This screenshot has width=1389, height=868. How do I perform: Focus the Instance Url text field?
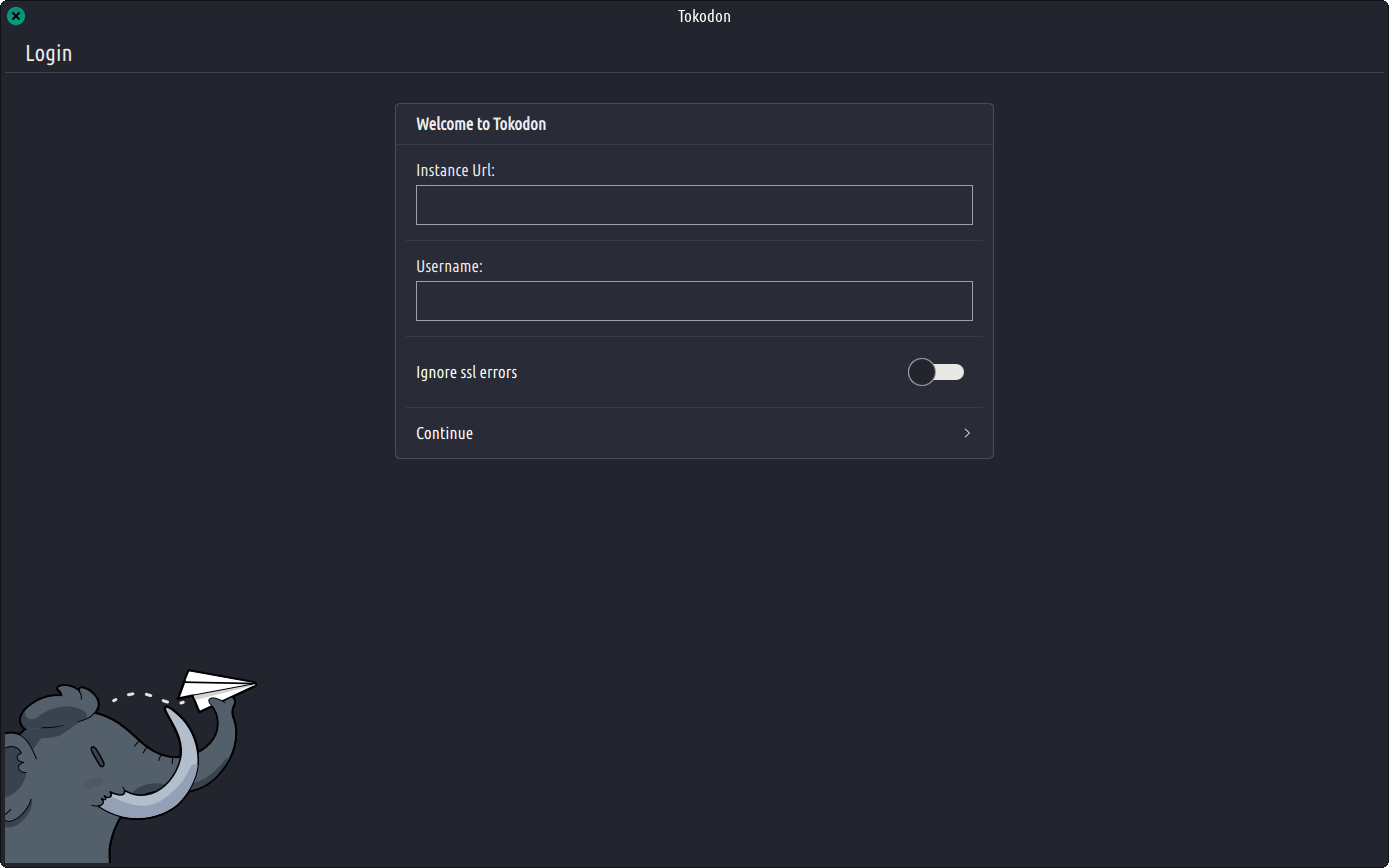coord(694,205)
